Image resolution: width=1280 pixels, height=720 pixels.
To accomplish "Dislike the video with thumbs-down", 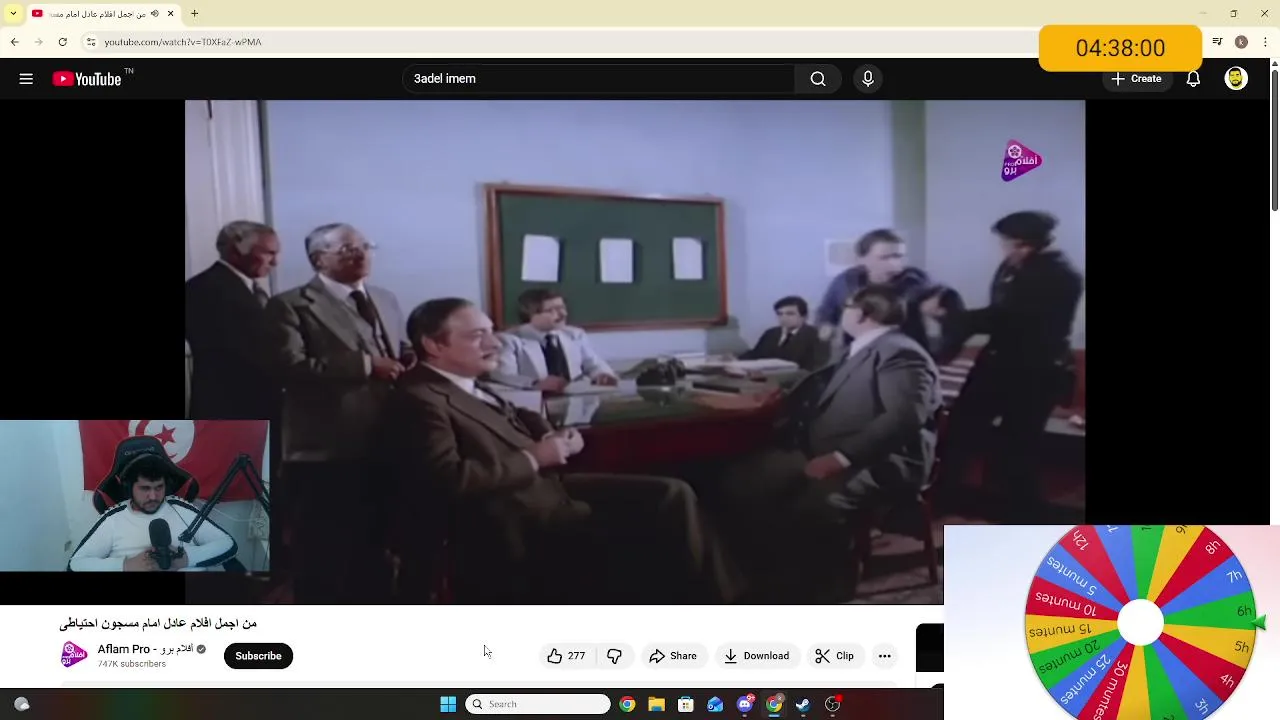I will (614, 656).
